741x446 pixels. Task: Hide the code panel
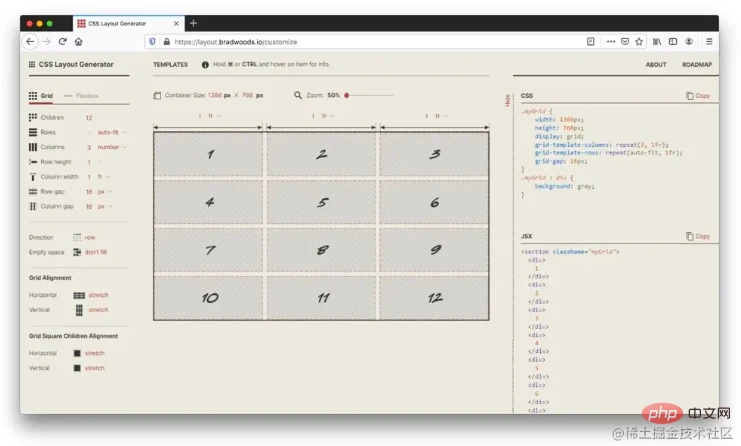507,100
